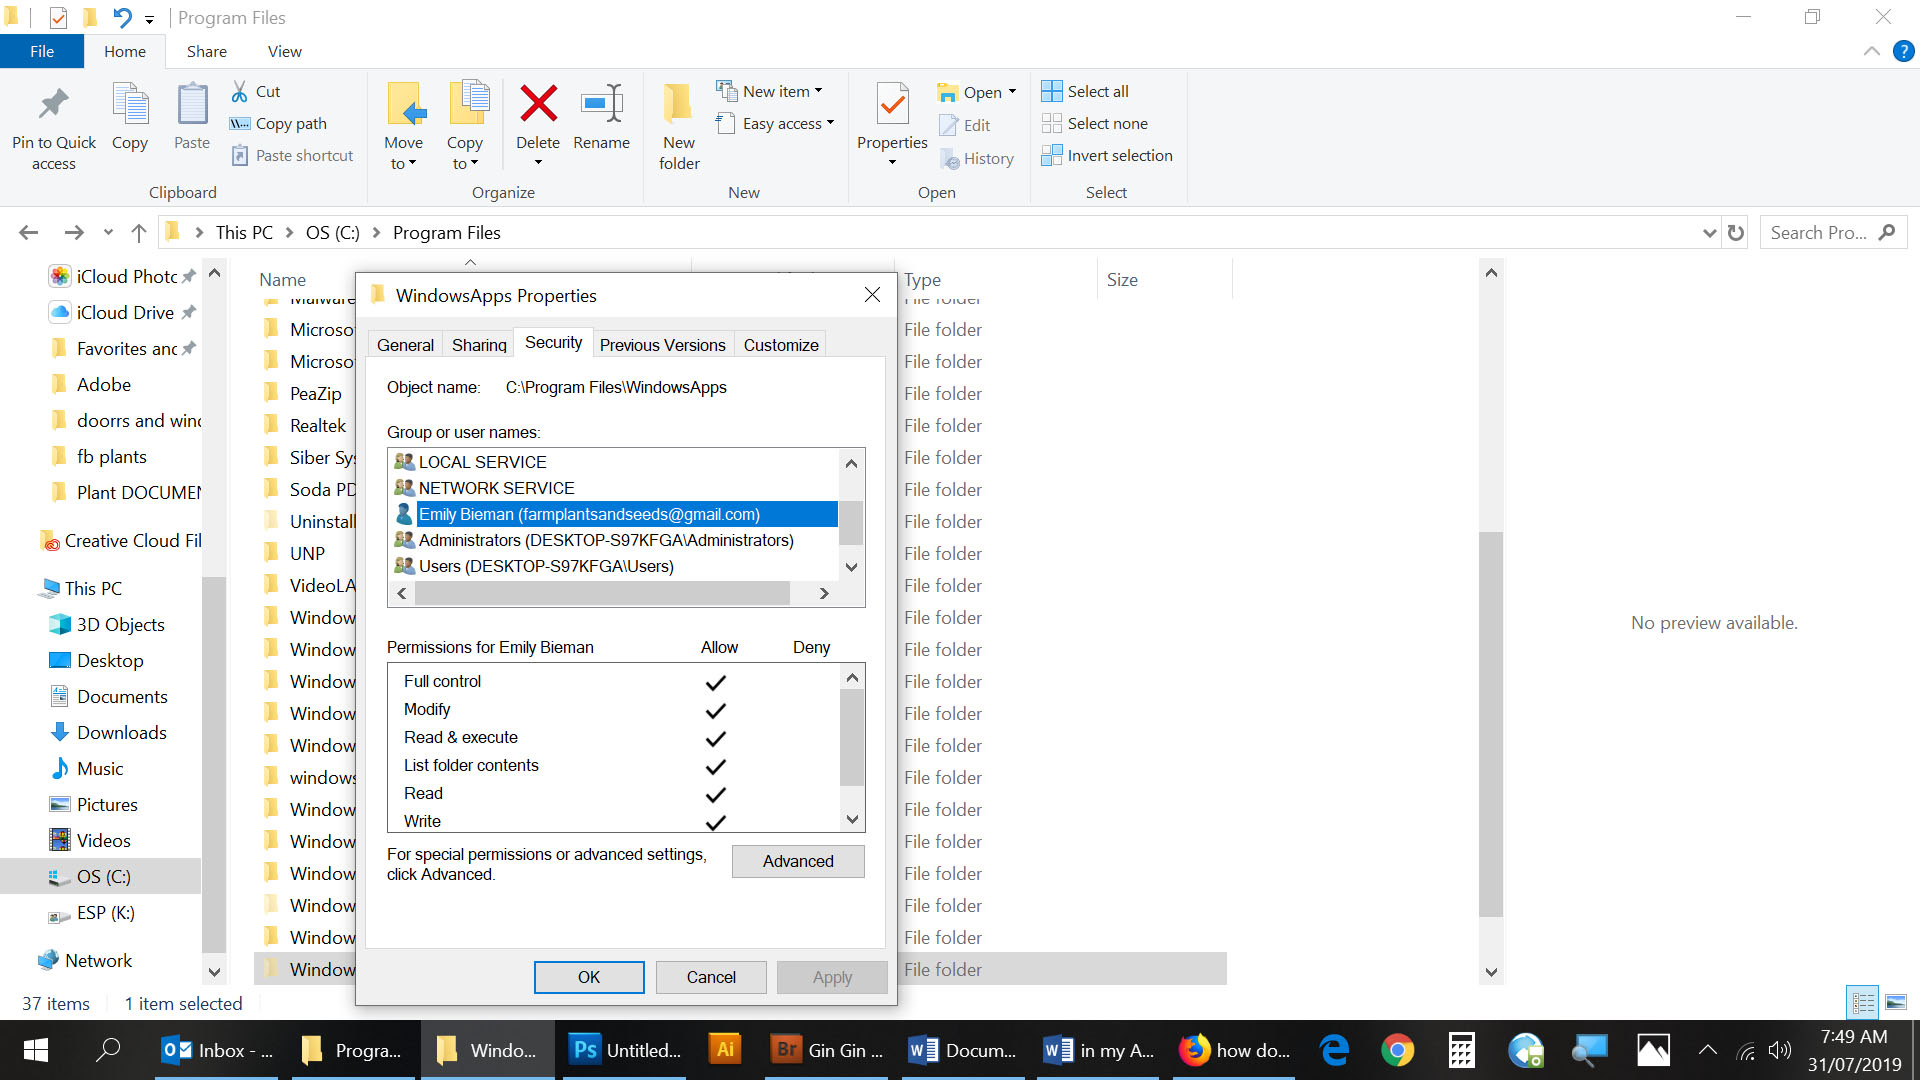The height and width of the screenshot is (1080, 1920).
Task: Select Emily Bieman user entry
Action: coord(616,513)
